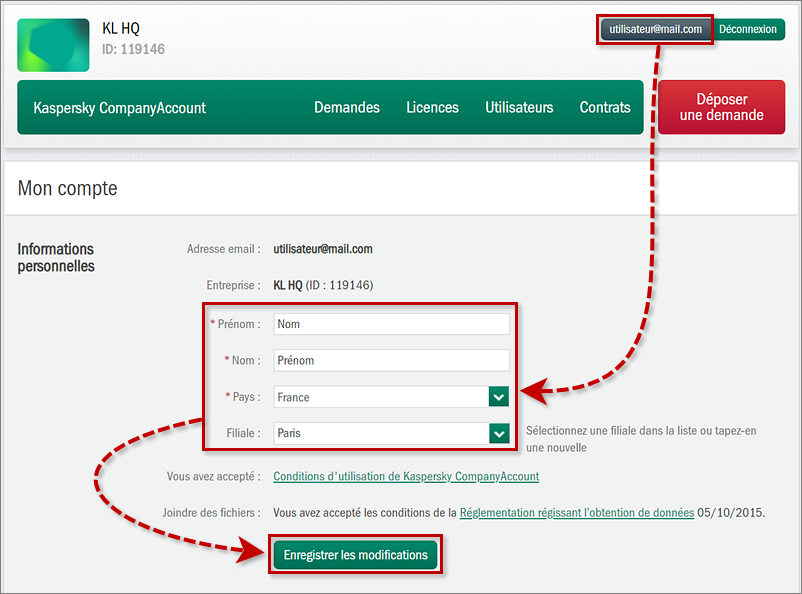Click the Mon compte page heading
The image size is (802, 594).
click(x=67, y=188)
